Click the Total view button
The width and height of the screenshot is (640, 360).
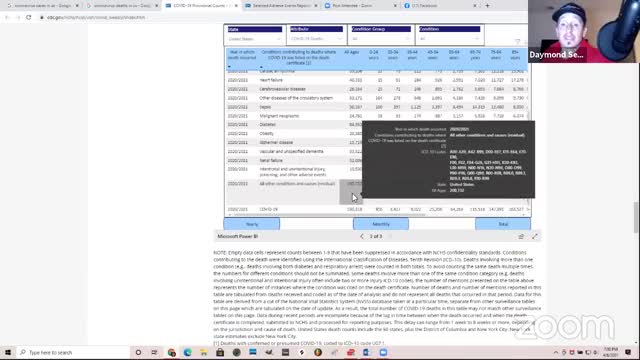pos(503,224)
